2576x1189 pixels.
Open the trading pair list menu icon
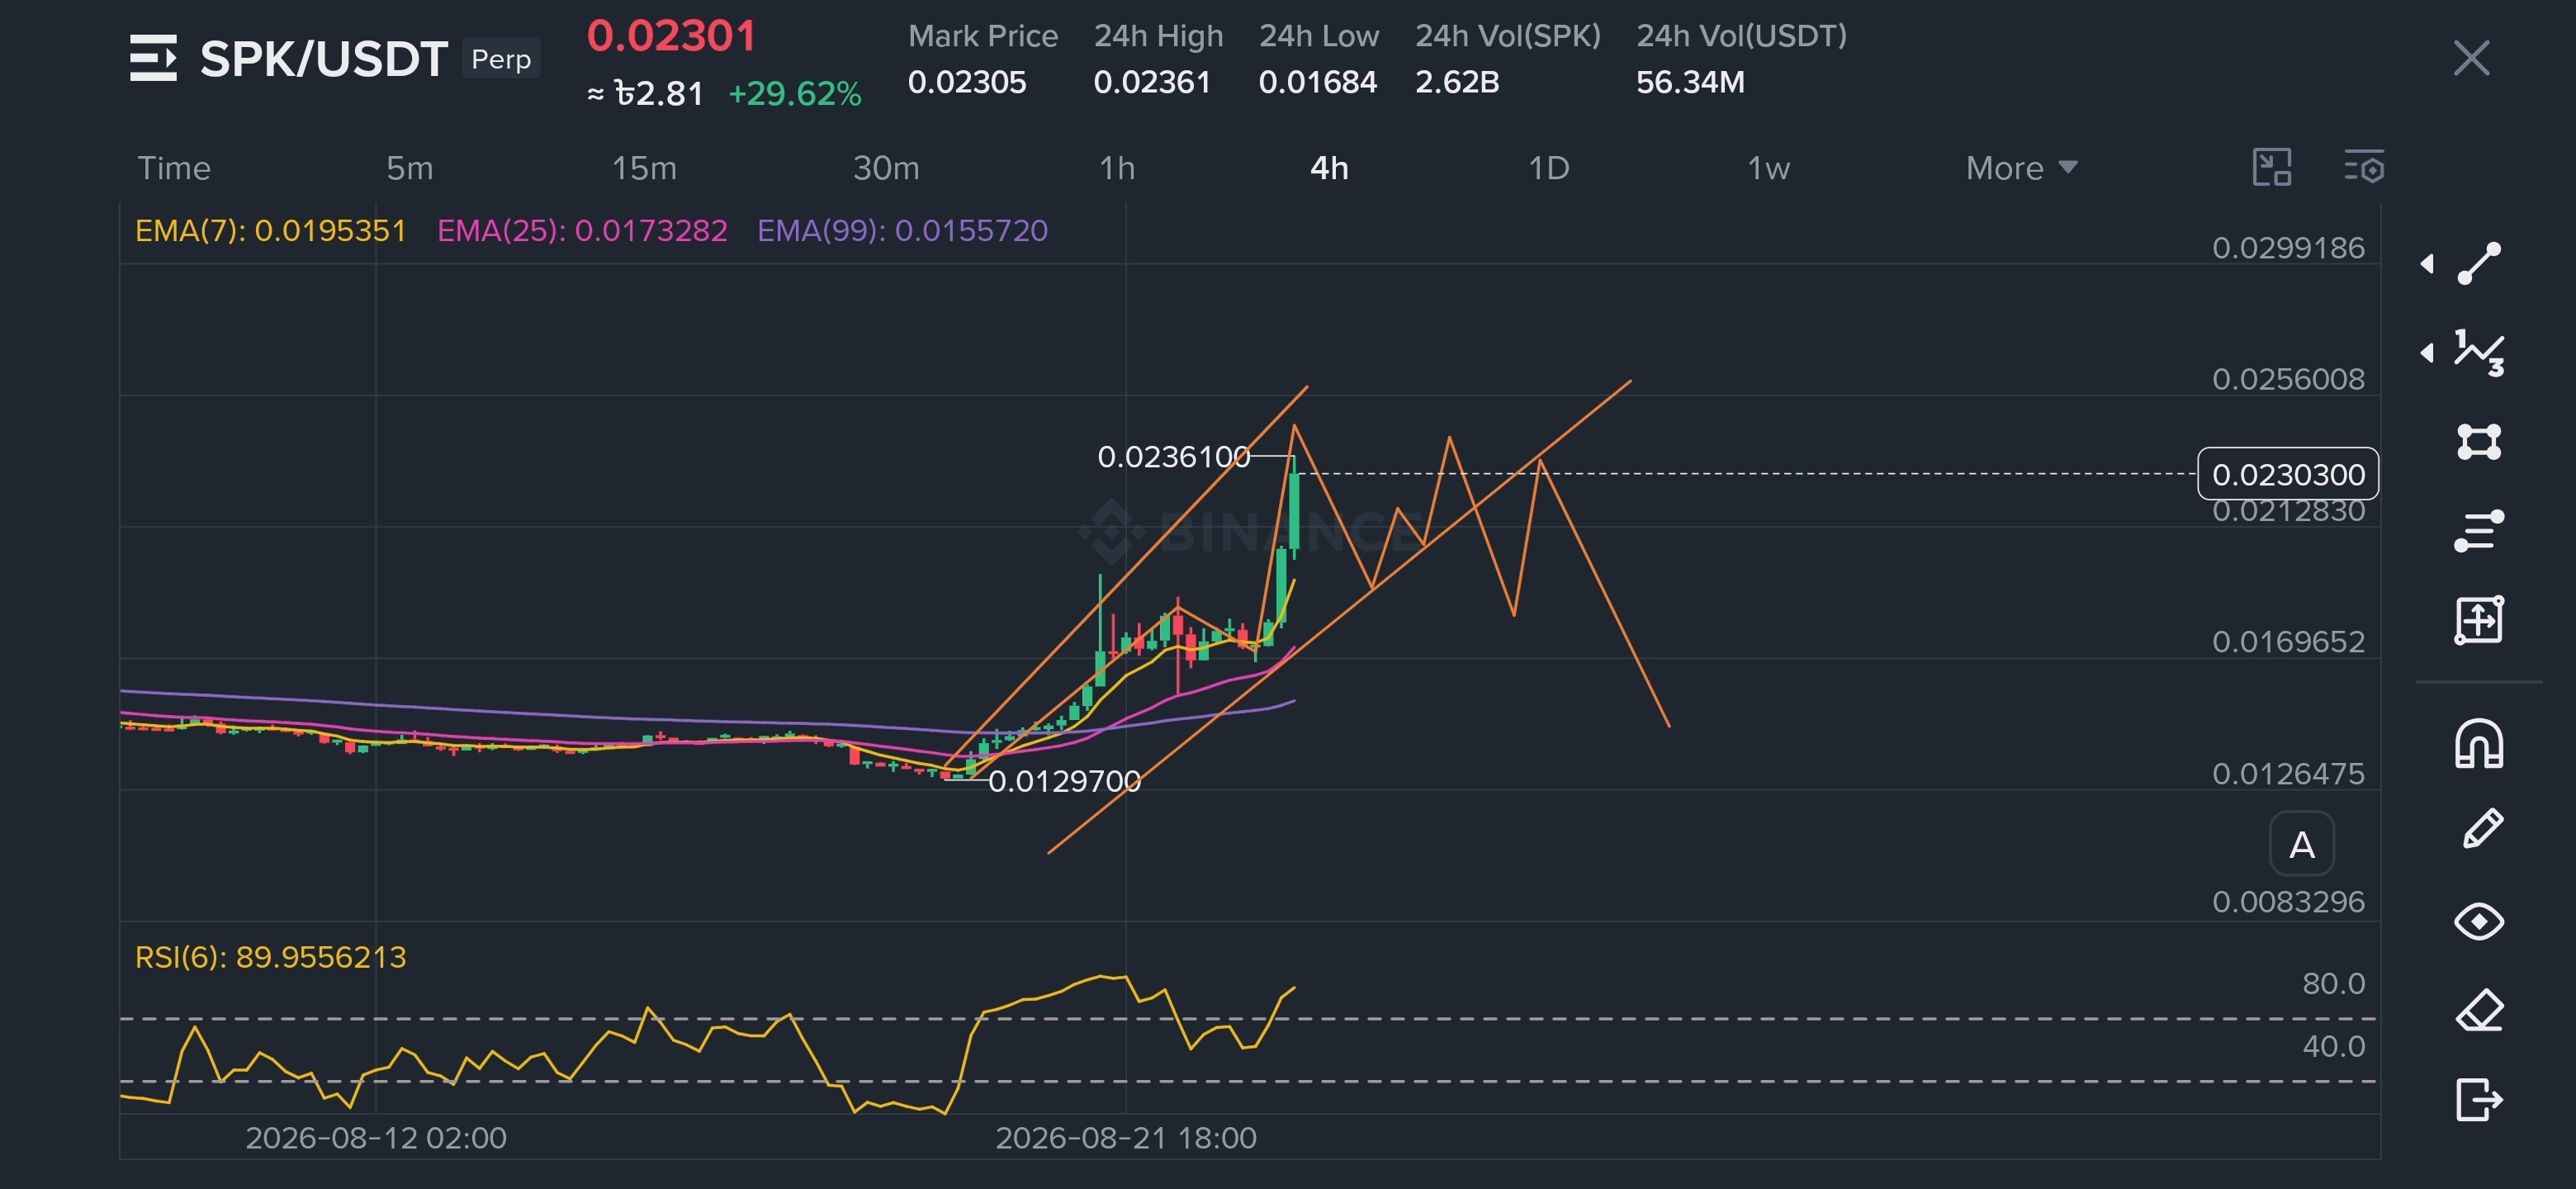click(x=153, y=58)
